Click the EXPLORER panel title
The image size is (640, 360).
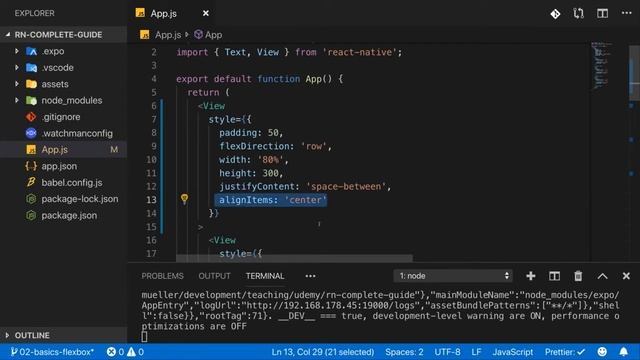35,13
